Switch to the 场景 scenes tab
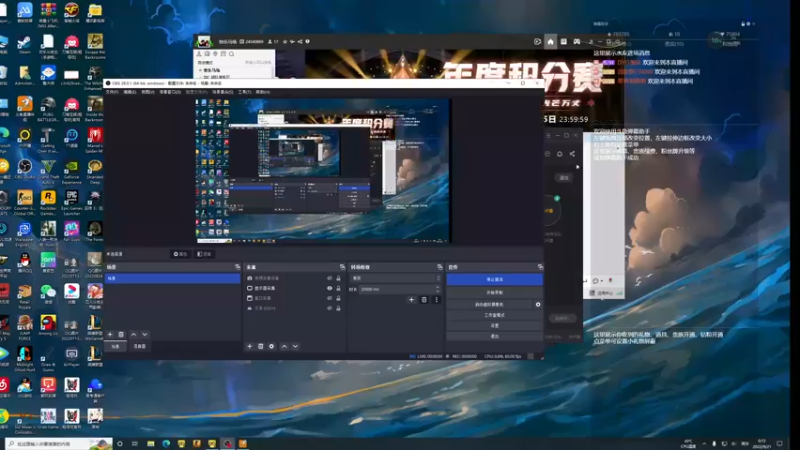This screenshot has width=800, height=450. click(115, 346)
